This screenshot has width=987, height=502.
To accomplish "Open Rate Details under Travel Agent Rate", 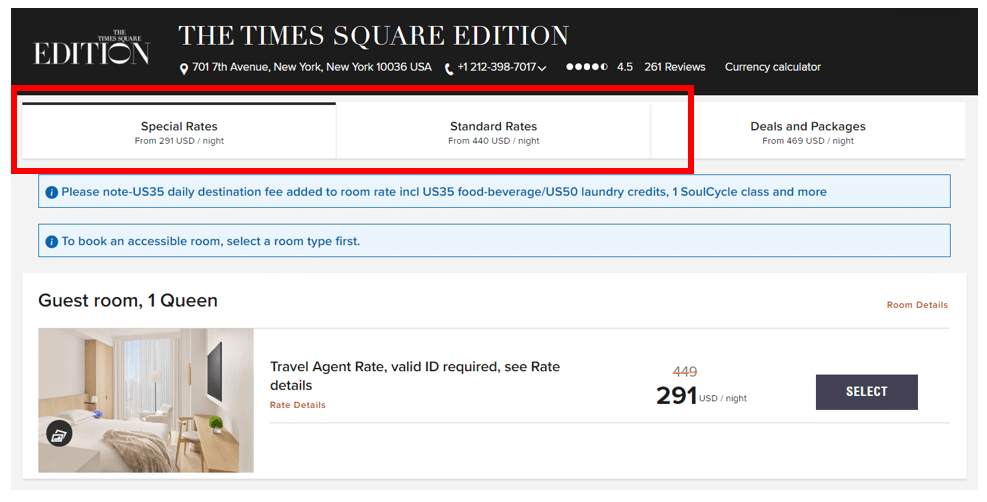I will tap(297, 405).
